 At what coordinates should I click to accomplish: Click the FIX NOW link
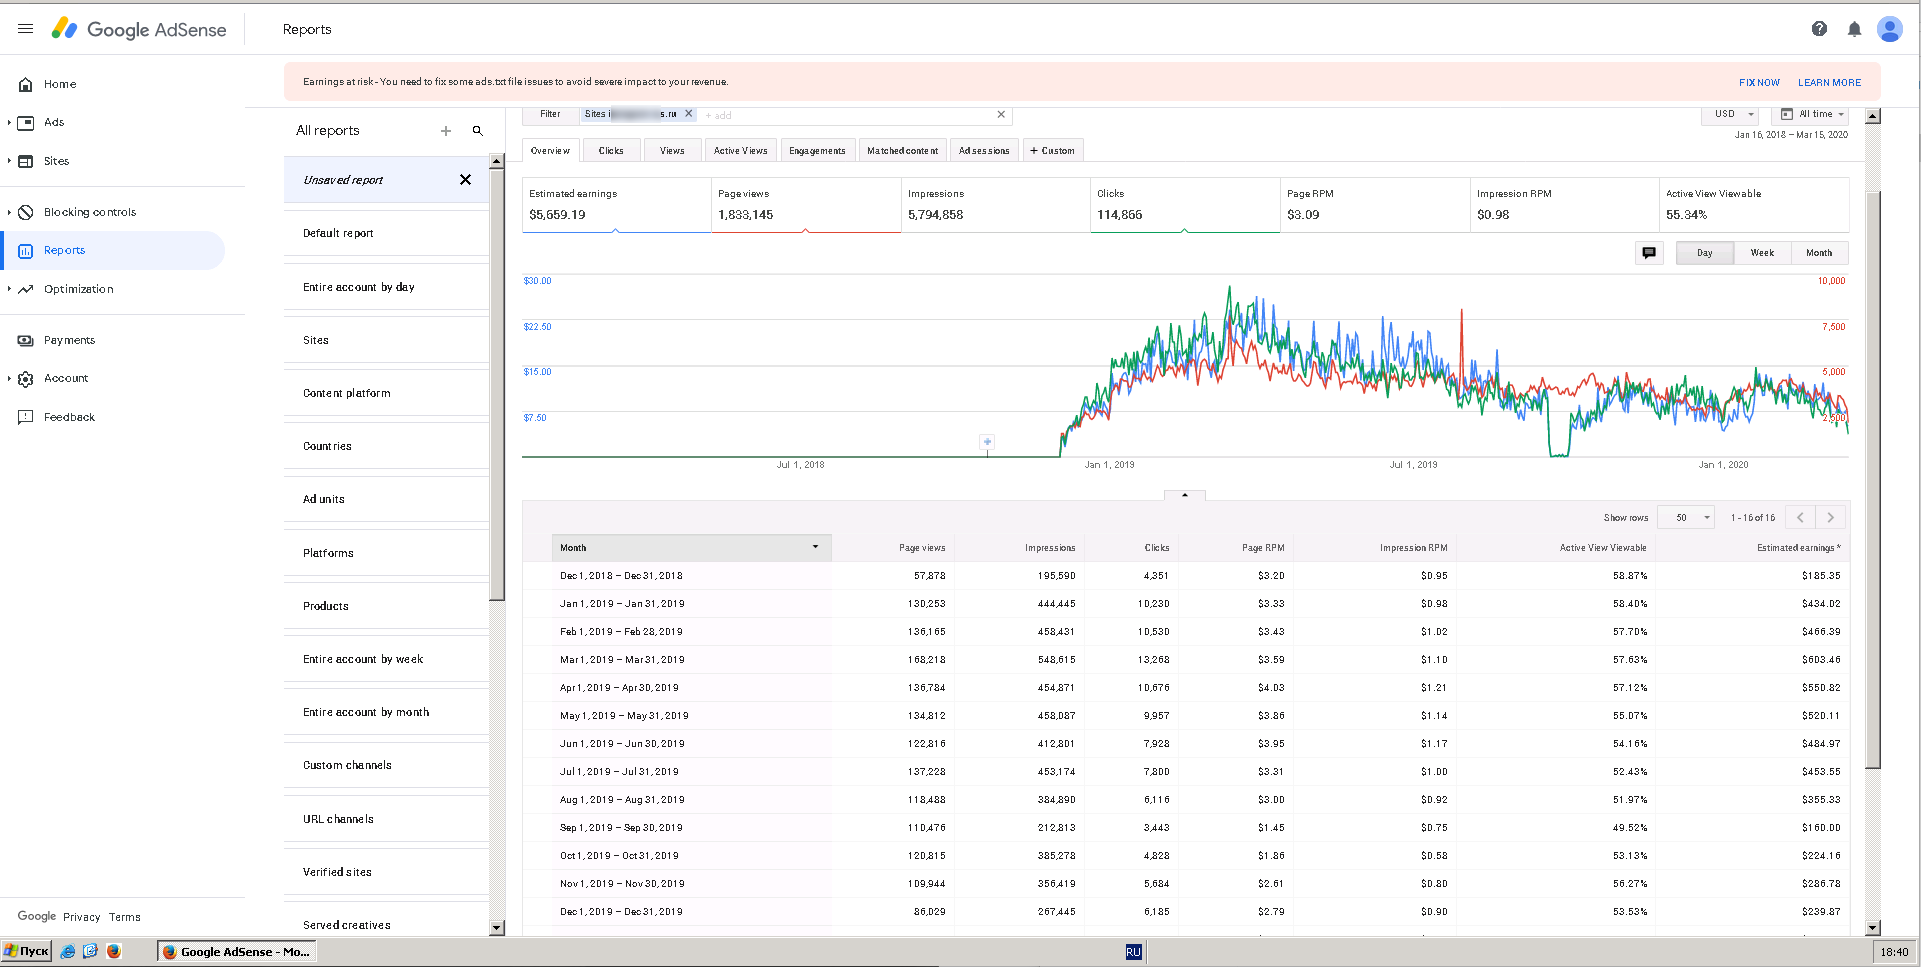click(1758, 83)
